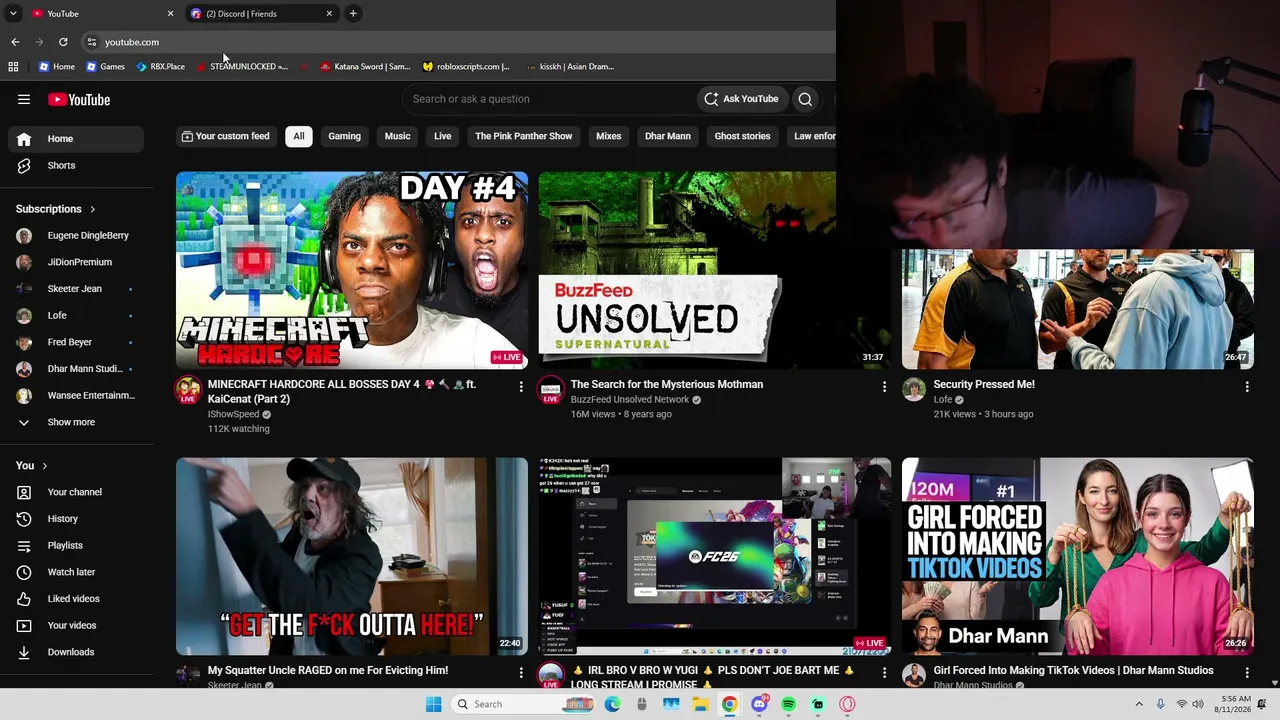Select the Gaming filter chip

[344, 136]
